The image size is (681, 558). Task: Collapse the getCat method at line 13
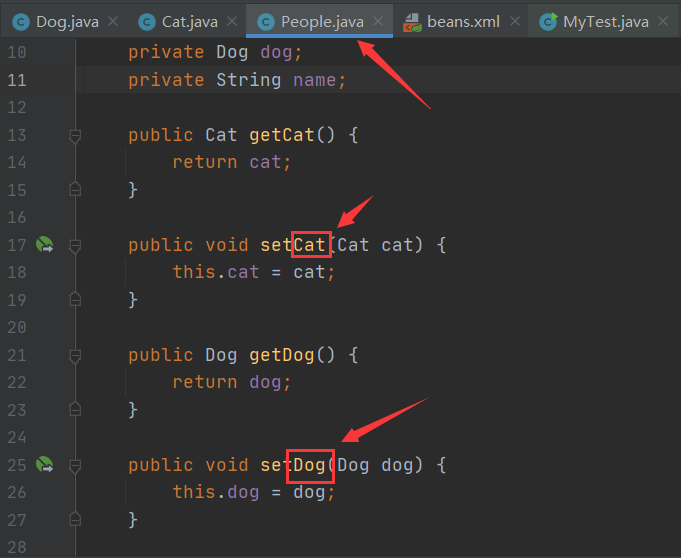coord(75,136)
